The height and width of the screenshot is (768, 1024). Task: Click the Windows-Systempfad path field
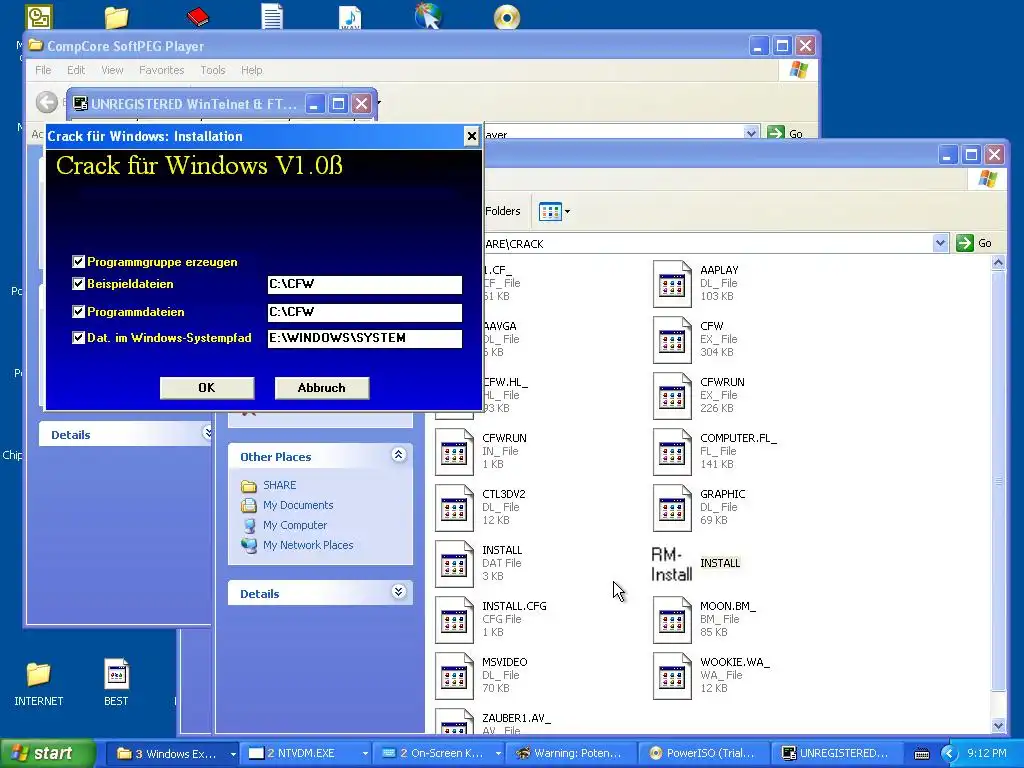coord(364,338)
